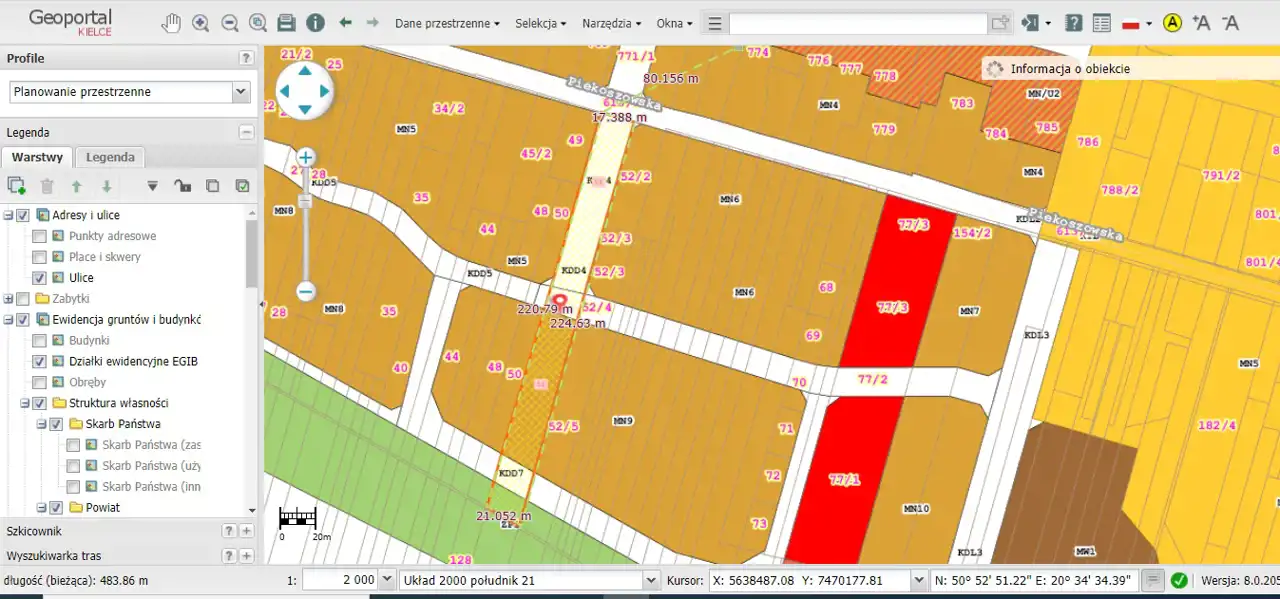Enable high contrast mode icon
The width and height of the screenshot is (1280, 599).
[1173, 23]
